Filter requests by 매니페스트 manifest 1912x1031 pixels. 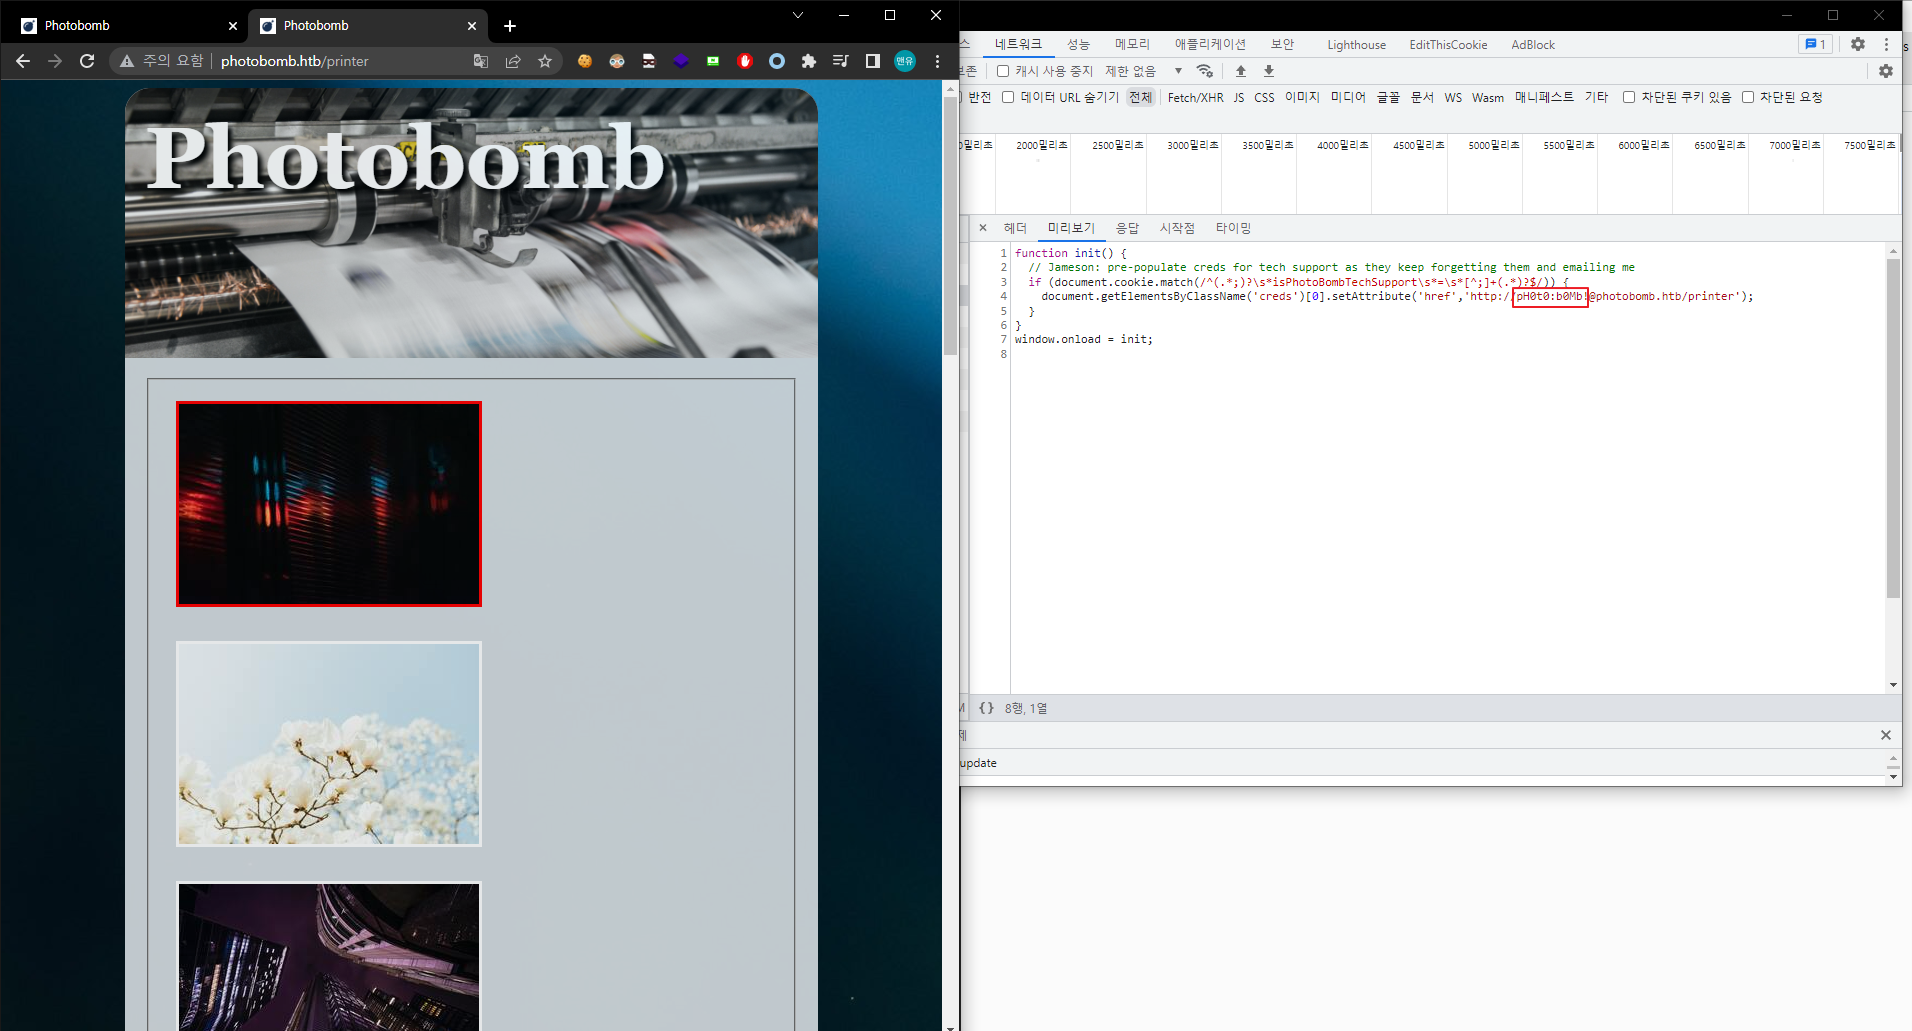1544,97
